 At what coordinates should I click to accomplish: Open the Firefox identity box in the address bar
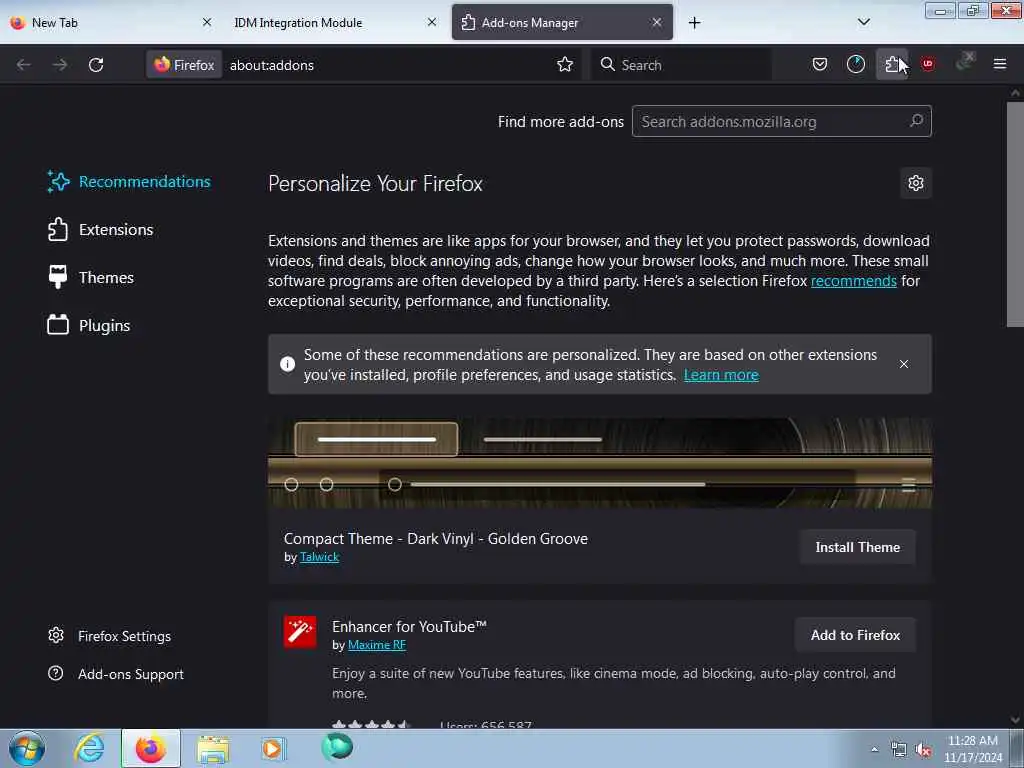point(184,65)
